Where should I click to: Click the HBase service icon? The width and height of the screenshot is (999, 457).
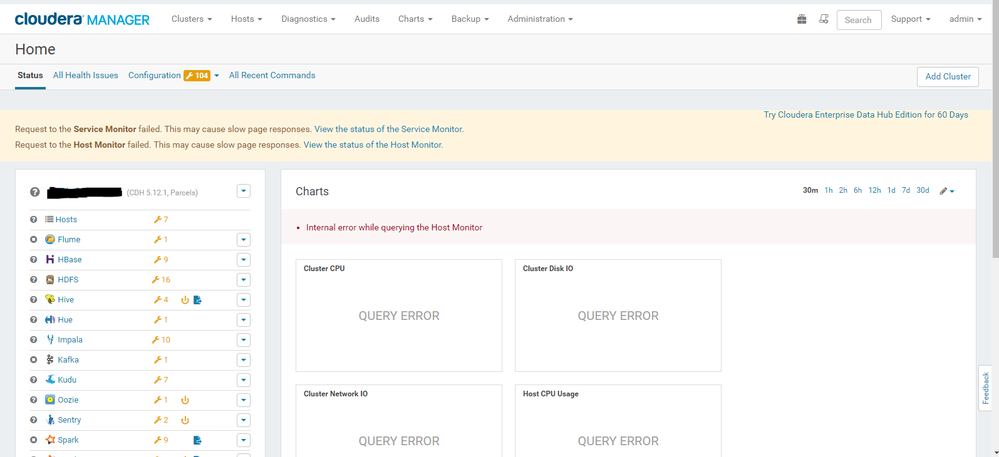click(x=50, y=259)
